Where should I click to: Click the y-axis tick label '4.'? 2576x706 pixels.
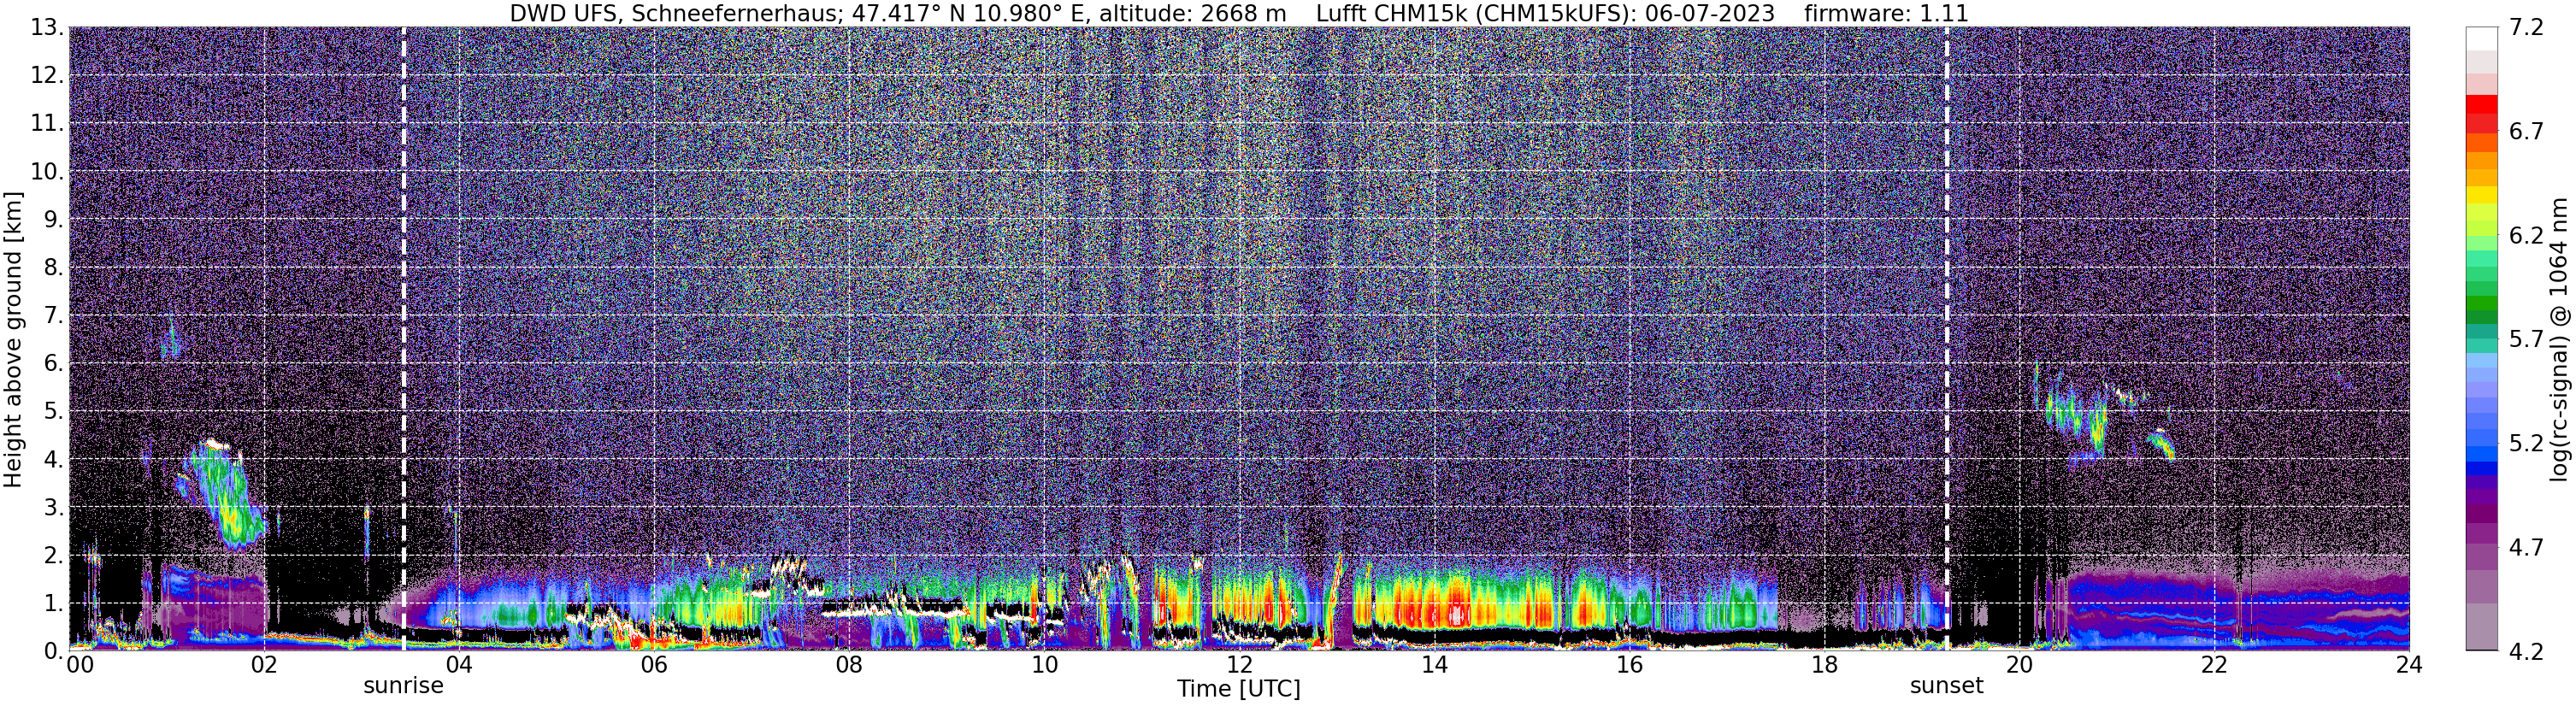(53, 460)
